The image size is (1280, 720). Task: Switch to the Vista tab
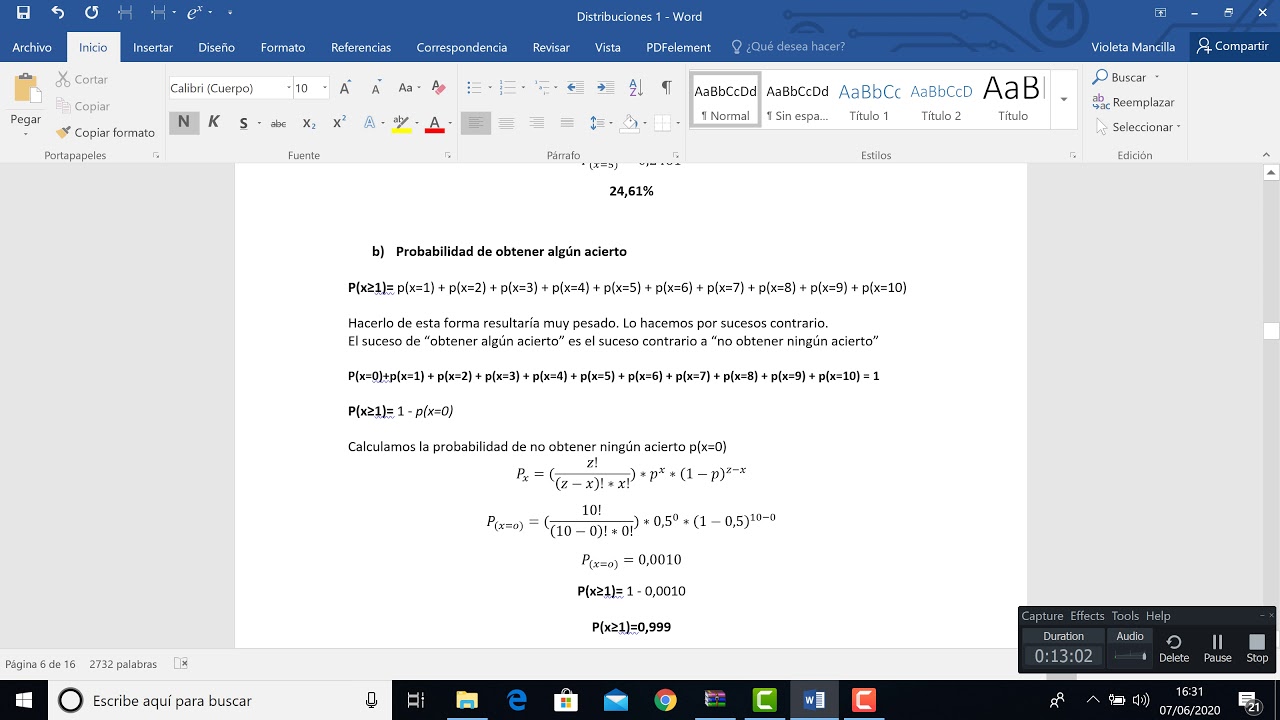click(x=608, y=47)
